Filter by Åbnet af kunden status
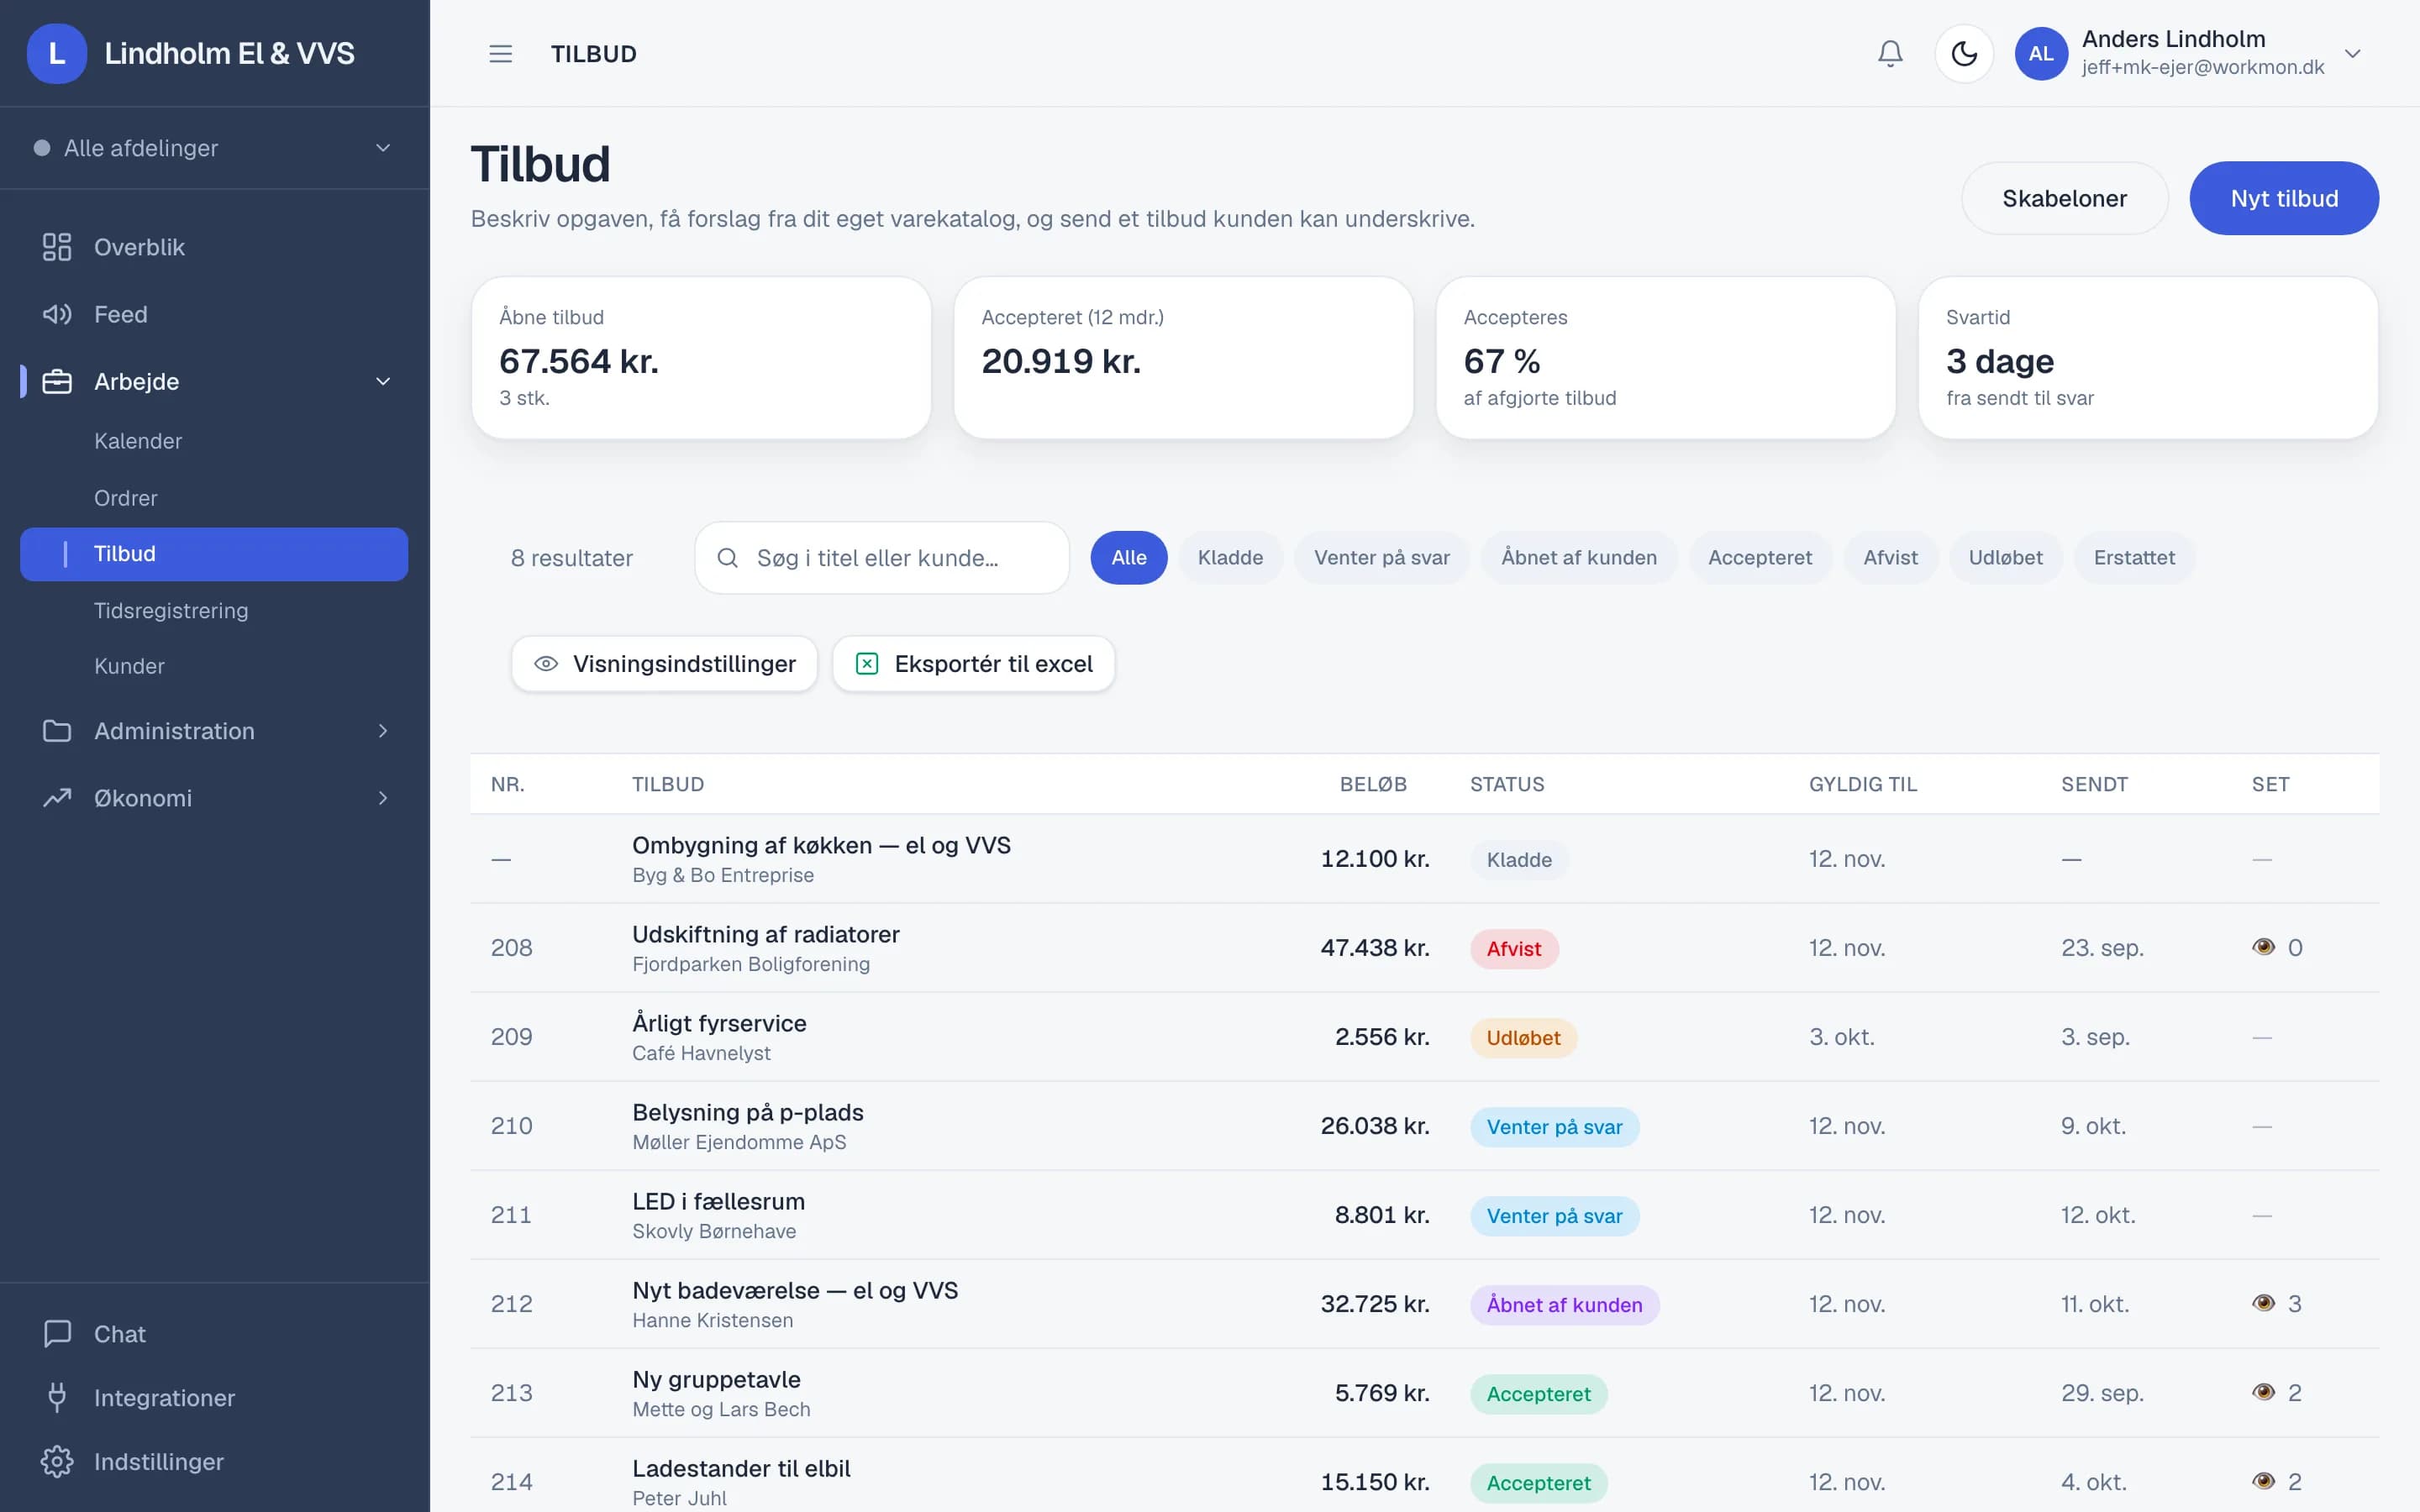2420x1512 pixels. (x=1579, y=558)
